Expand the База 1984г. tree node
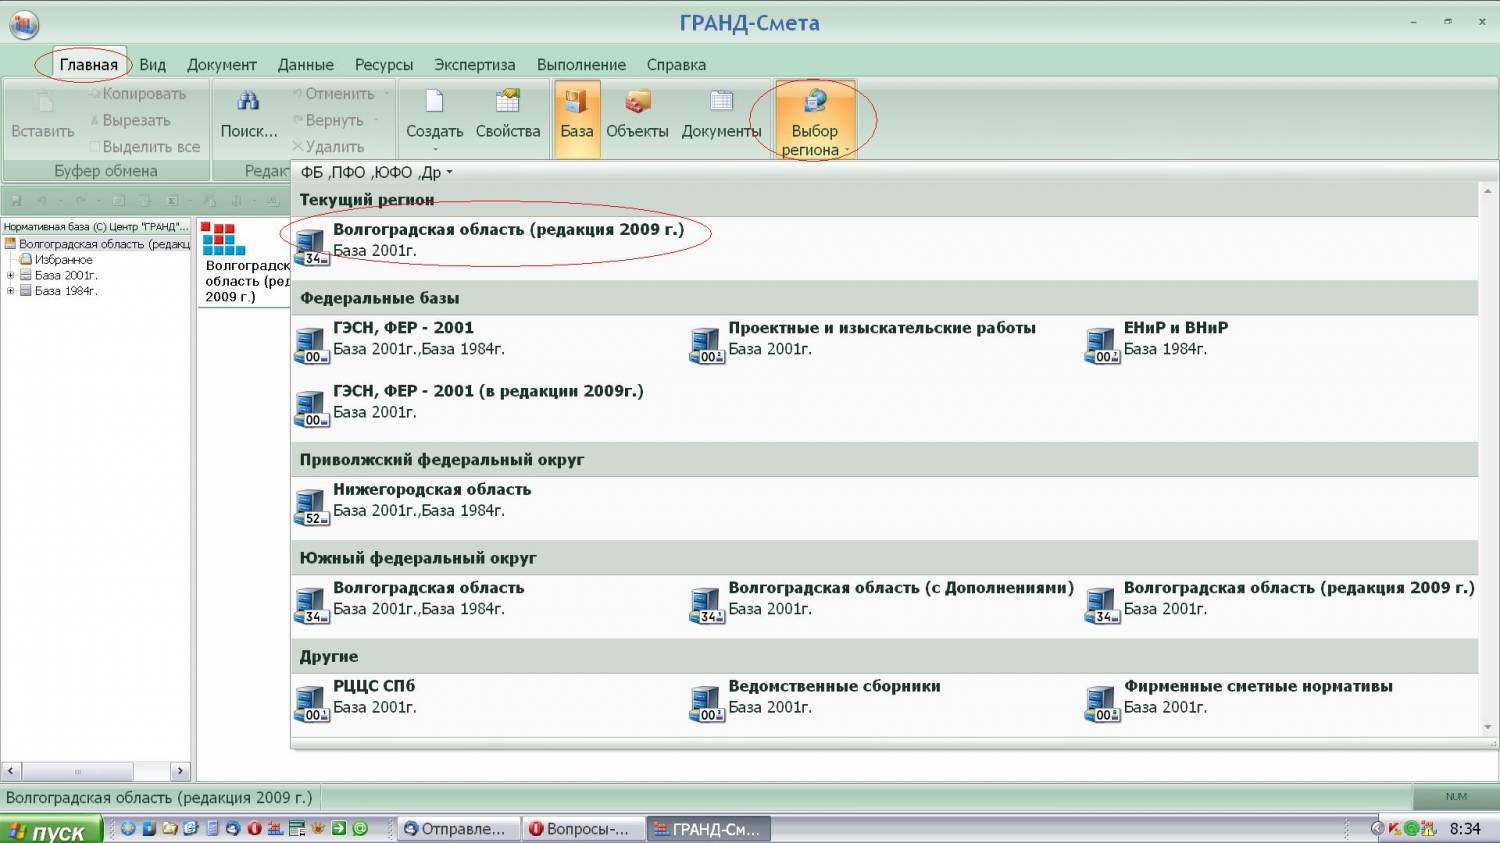Image resolution: width=1500 pixels, height=843 pixels. pos(10,291)
